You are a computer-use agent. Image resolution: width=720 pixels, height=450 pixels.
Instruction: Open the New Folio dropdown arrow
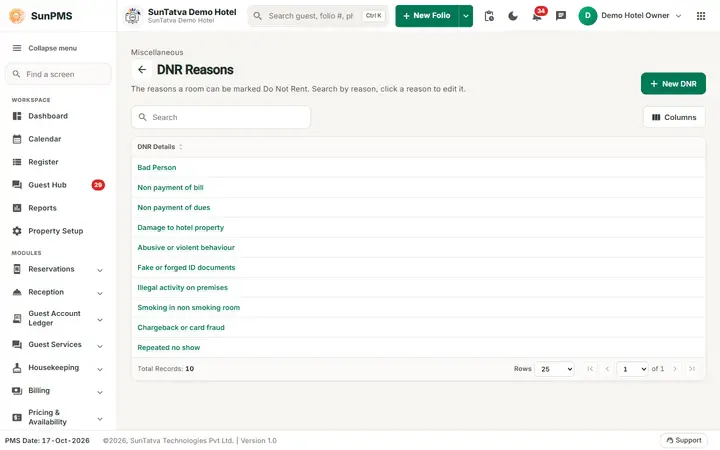pyautogui.click(x=466, y=16)
